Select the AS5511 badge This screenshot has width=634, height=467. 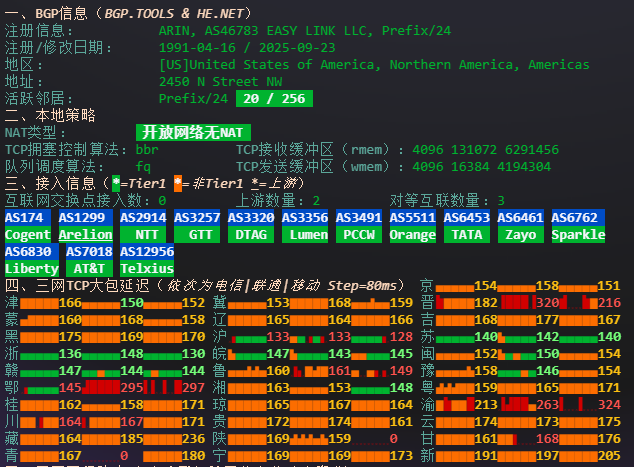click(x=413, y=218)
